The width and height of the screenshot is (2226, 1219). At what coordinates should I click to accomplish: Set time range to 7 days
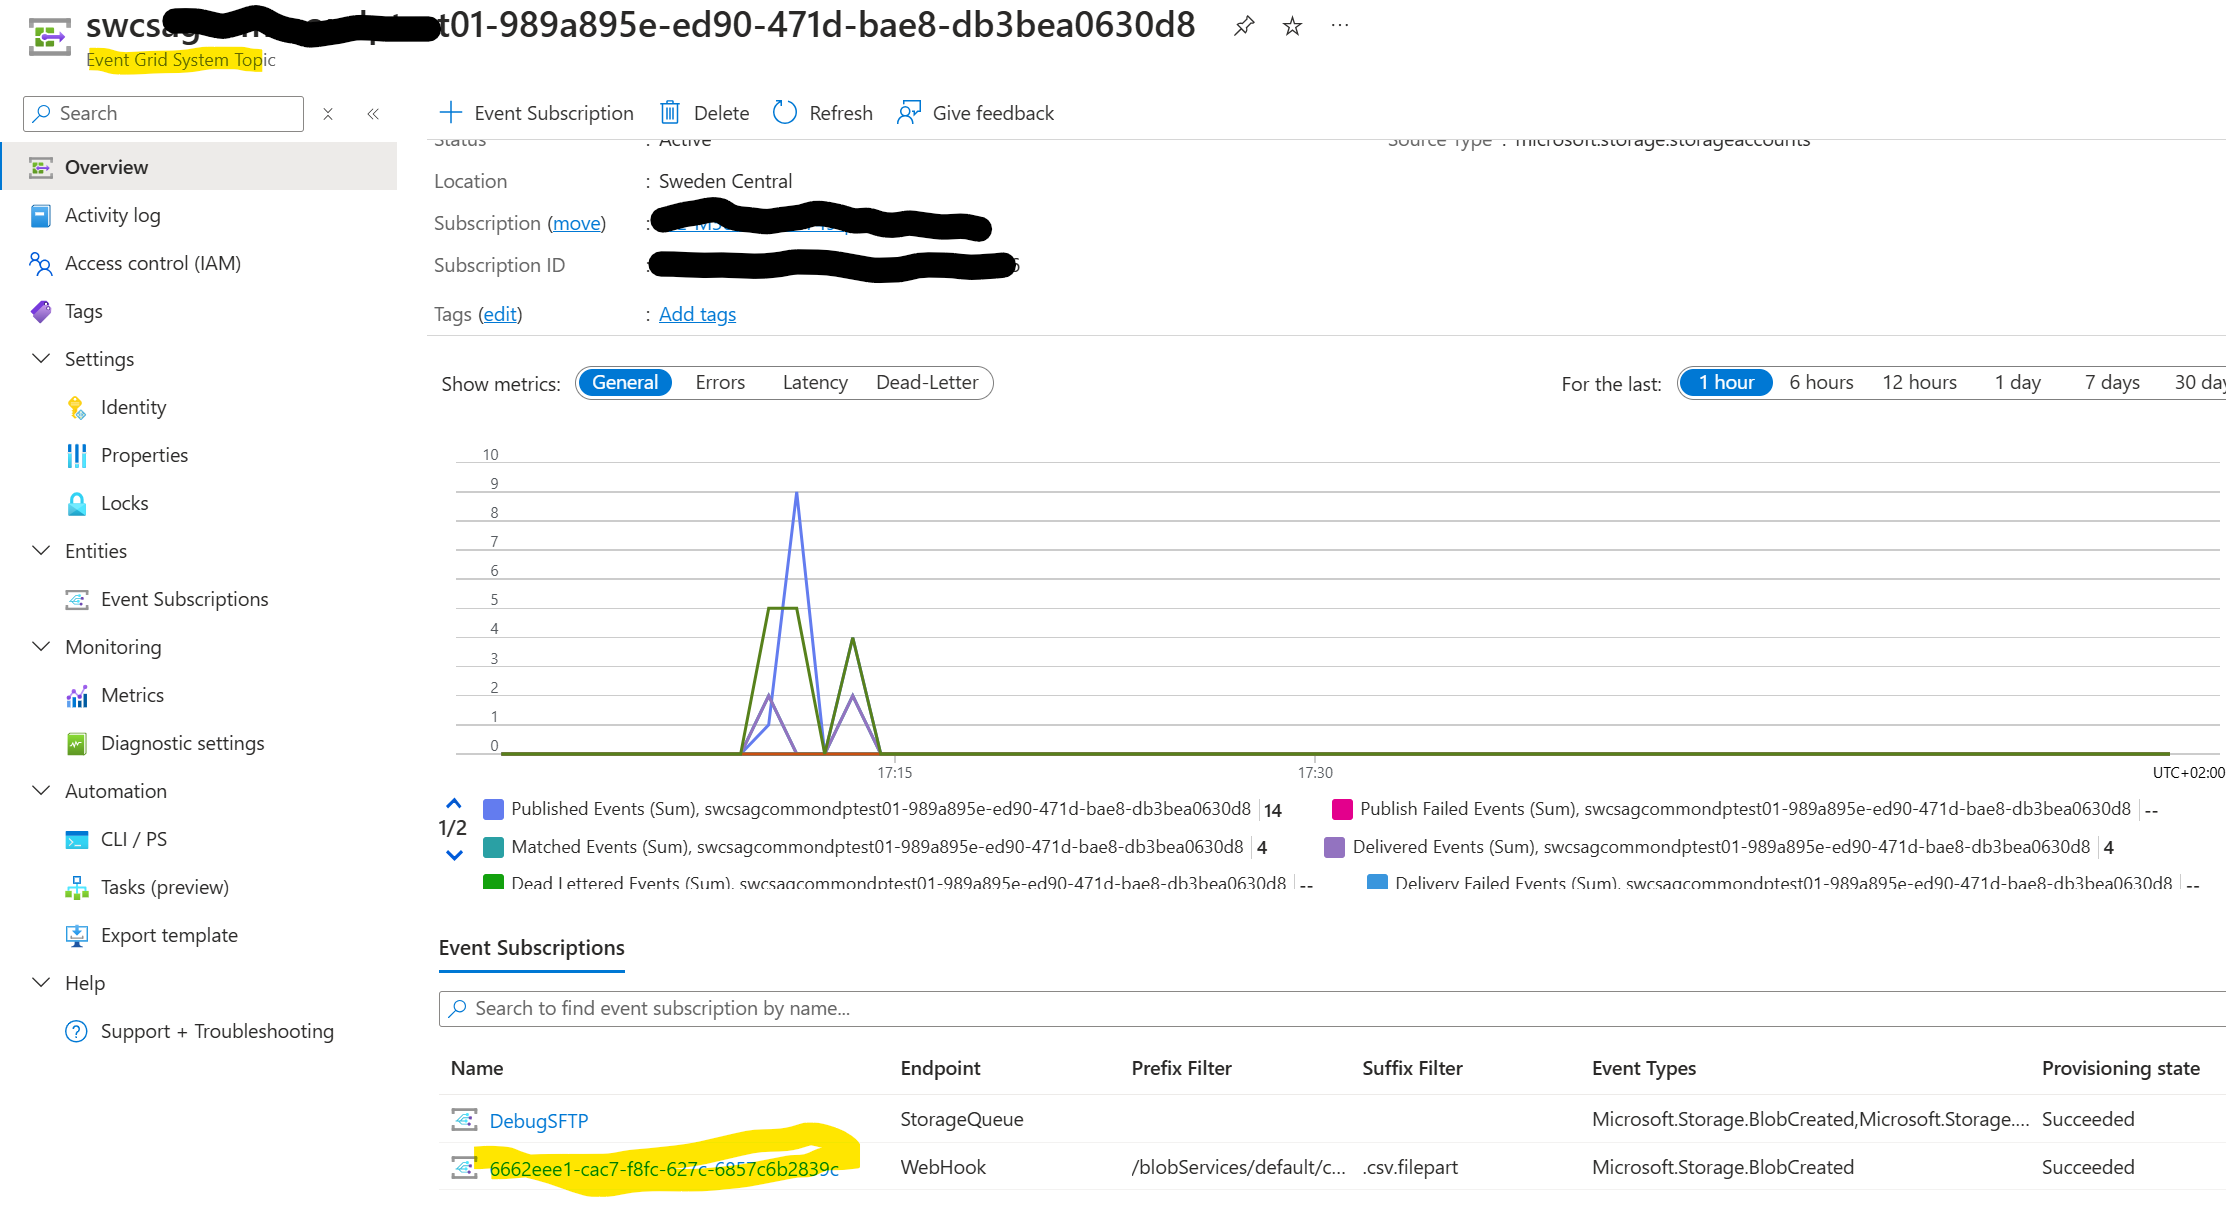[2112, 383]
